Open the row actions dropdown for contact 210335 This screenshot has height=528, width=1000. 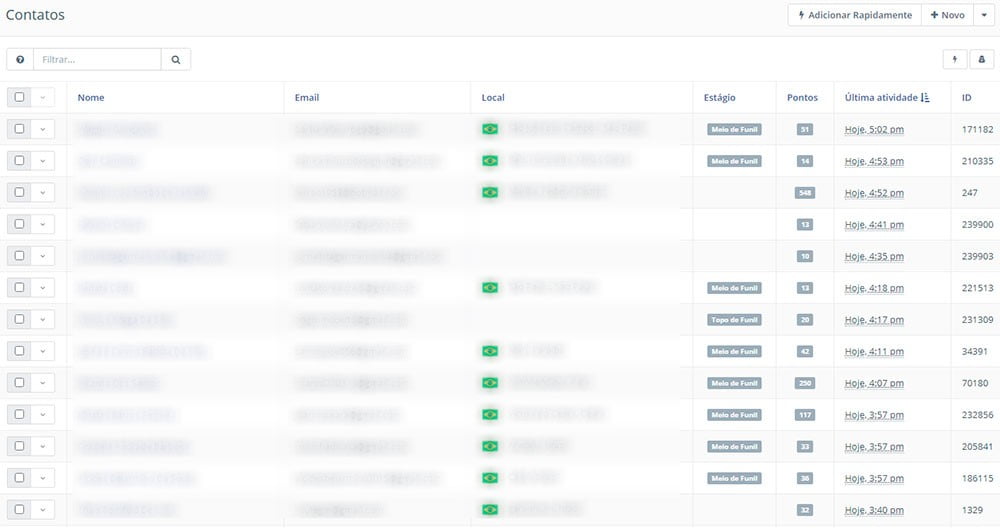click(x=43, y=161)
